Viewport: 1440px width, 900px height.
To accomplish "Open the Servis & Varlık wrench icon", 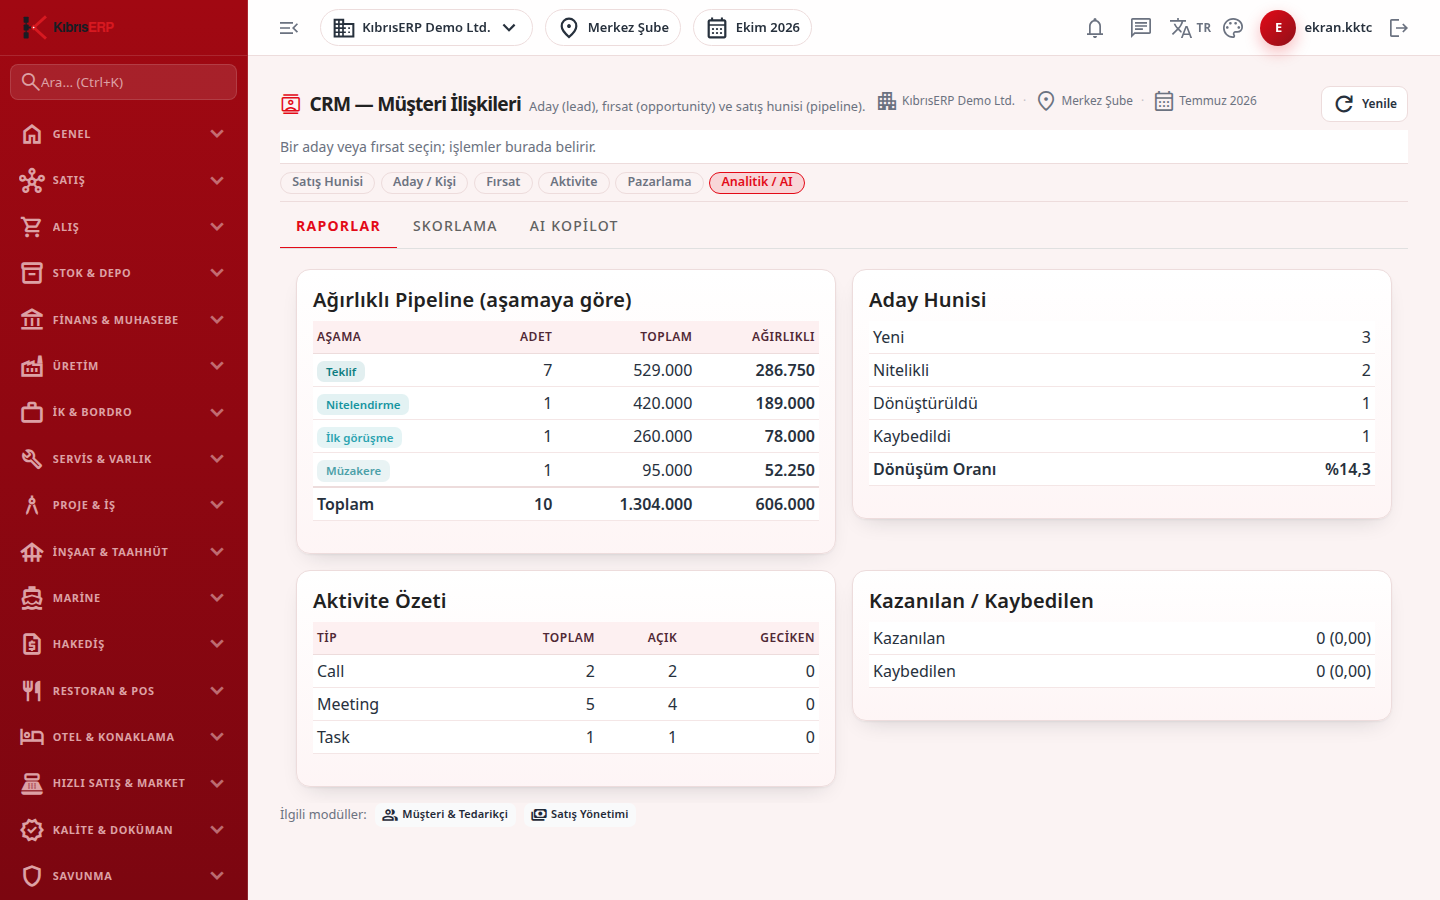I will coord(32,459).
